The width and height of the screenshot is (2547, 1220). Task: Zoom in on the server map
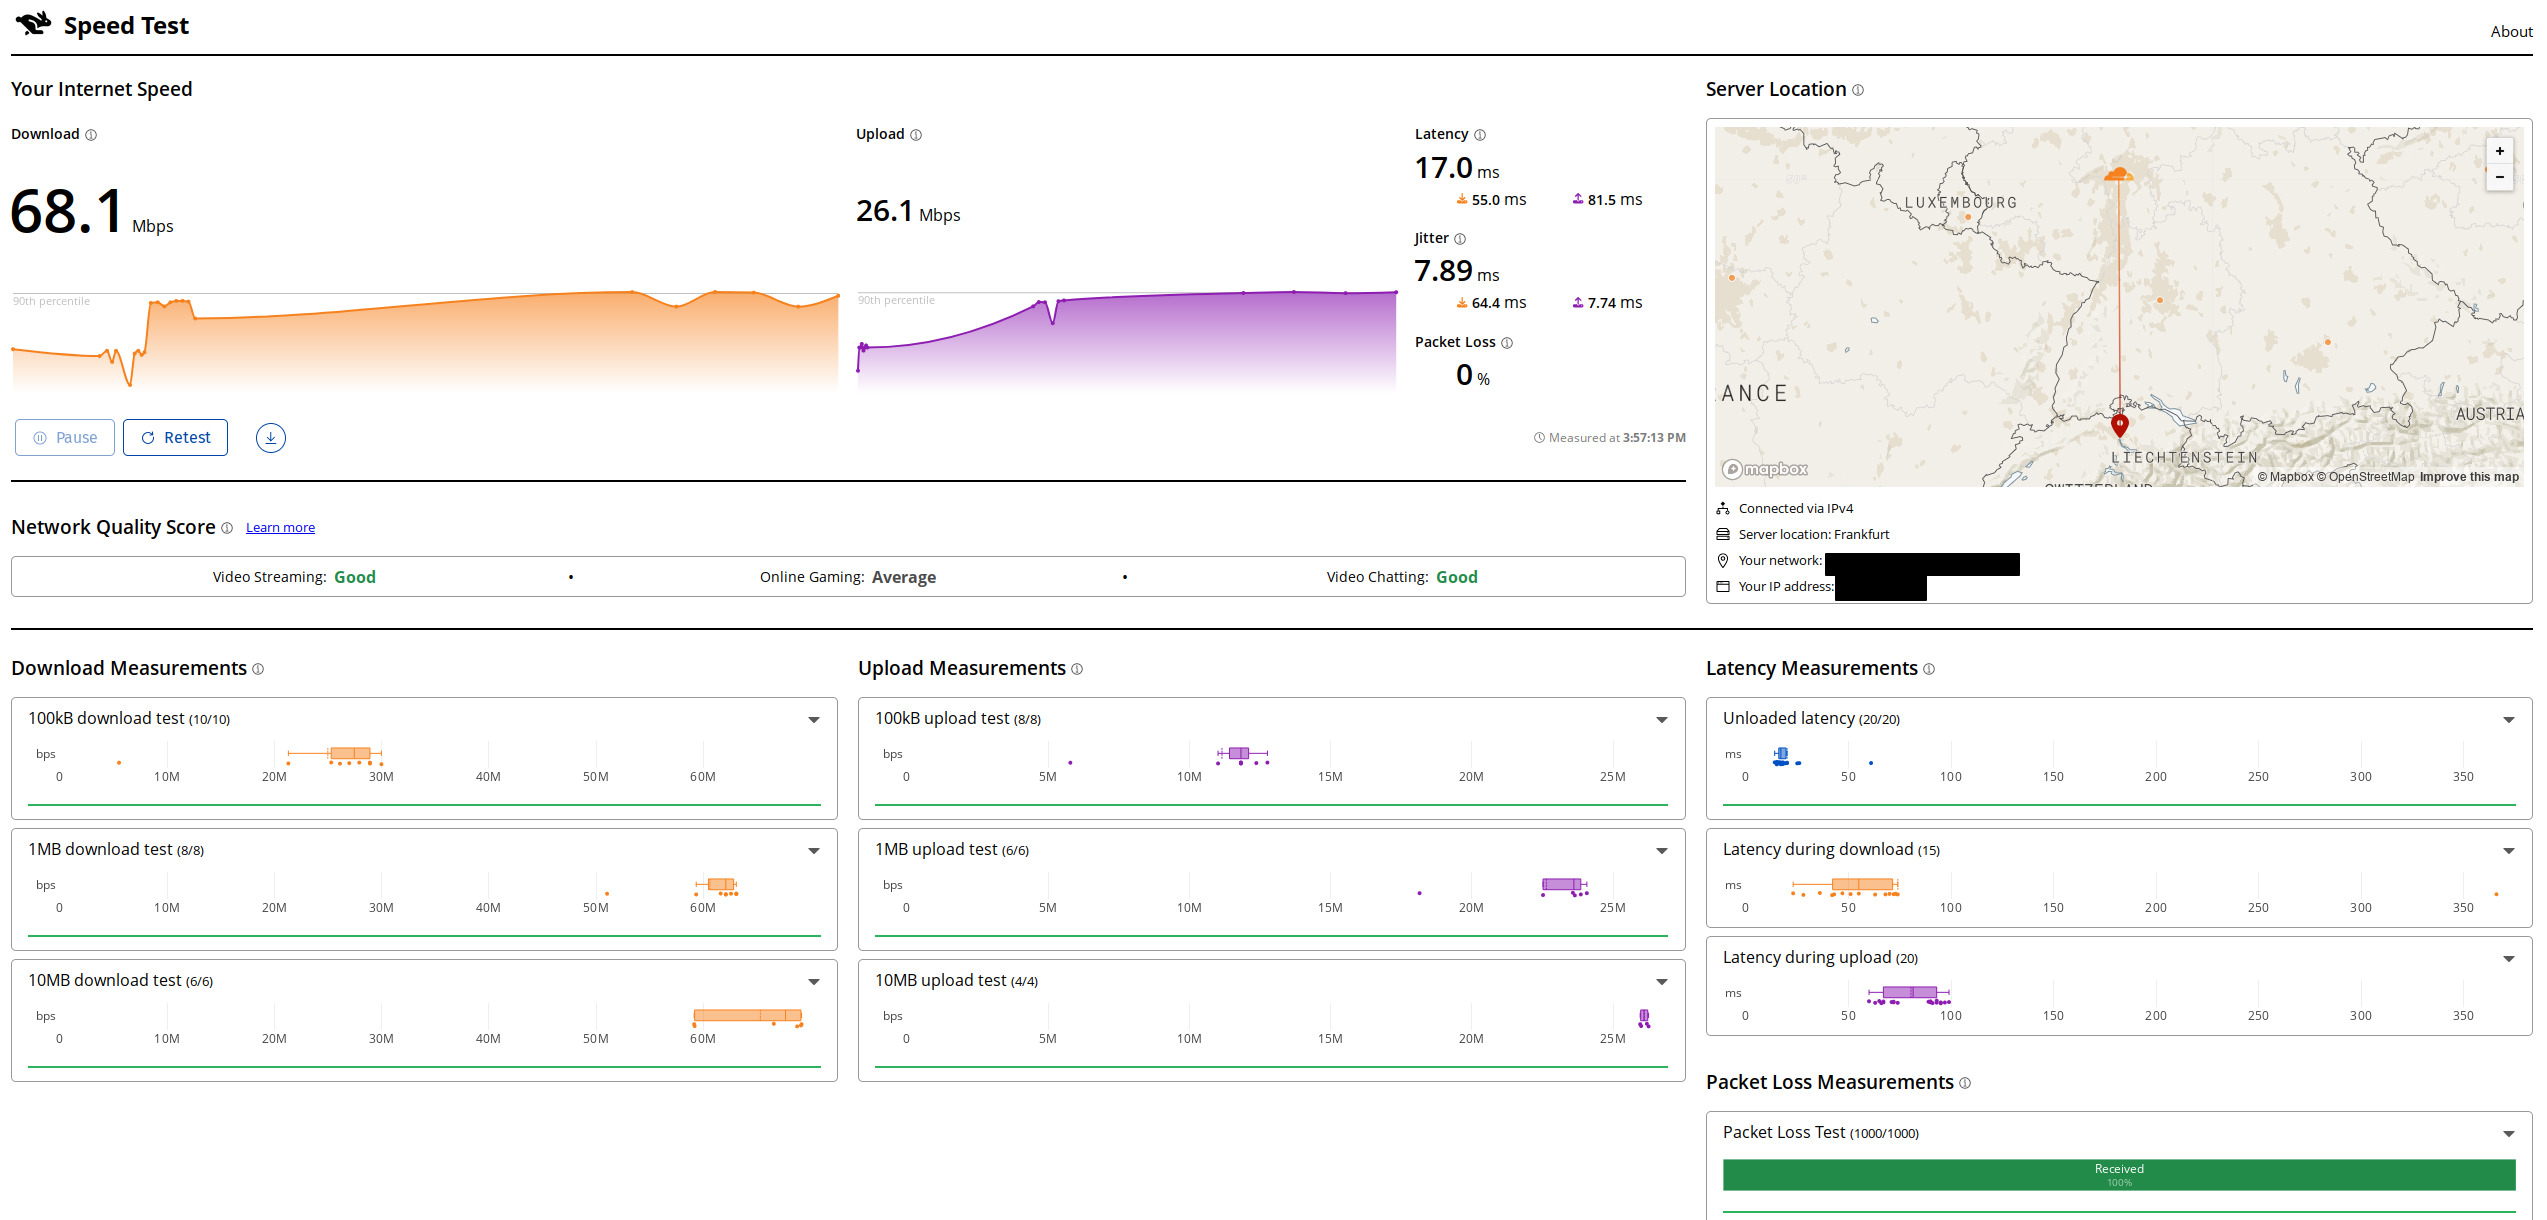(x=2499, y=152)
